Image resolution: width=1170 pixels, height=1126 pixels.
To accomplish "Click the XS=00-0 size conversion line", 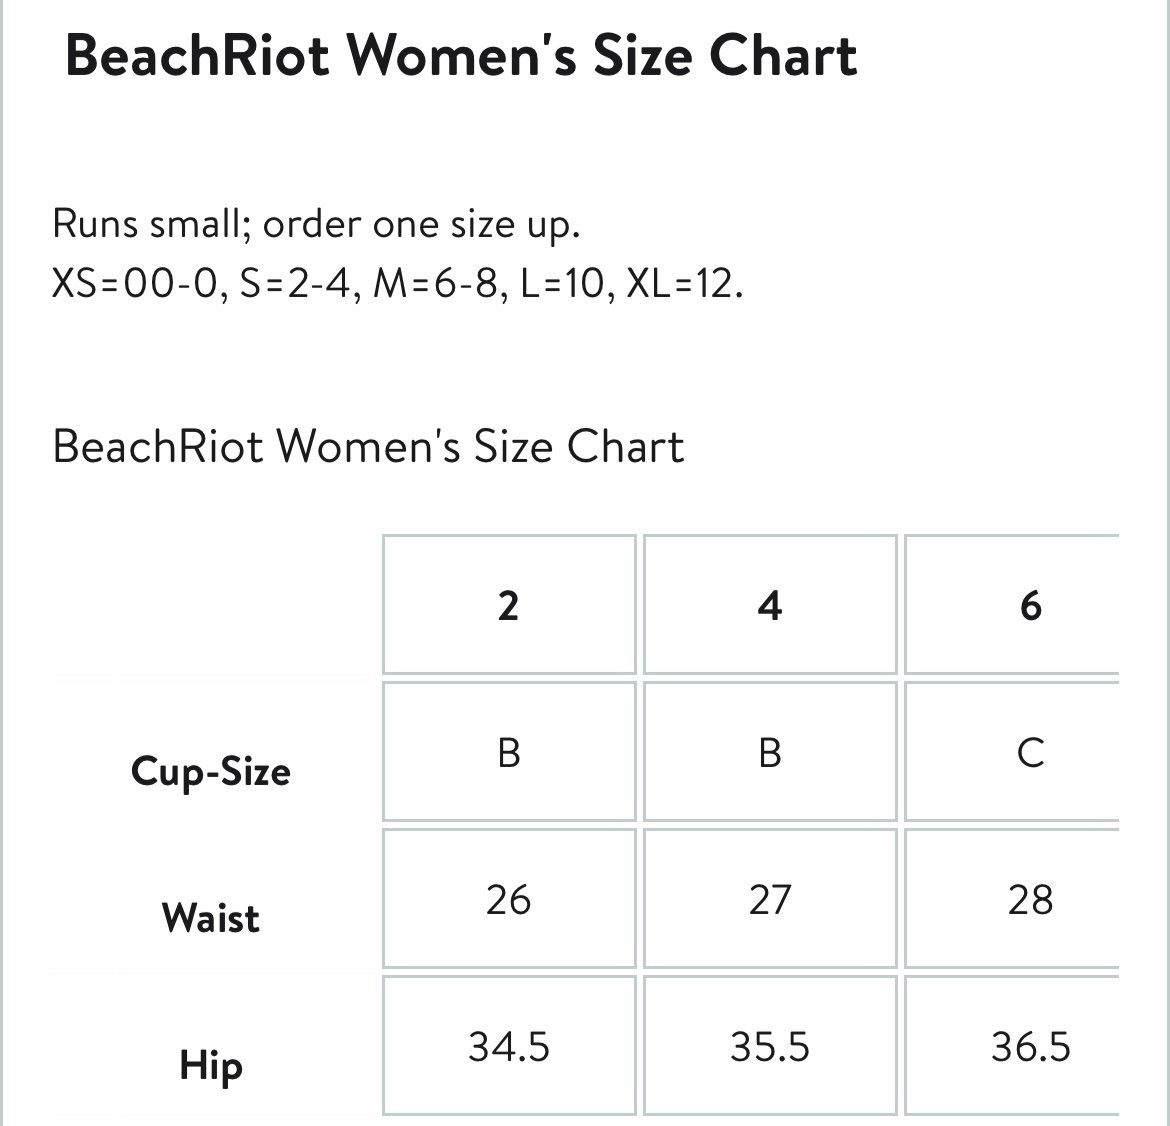I will click(398, 284).
